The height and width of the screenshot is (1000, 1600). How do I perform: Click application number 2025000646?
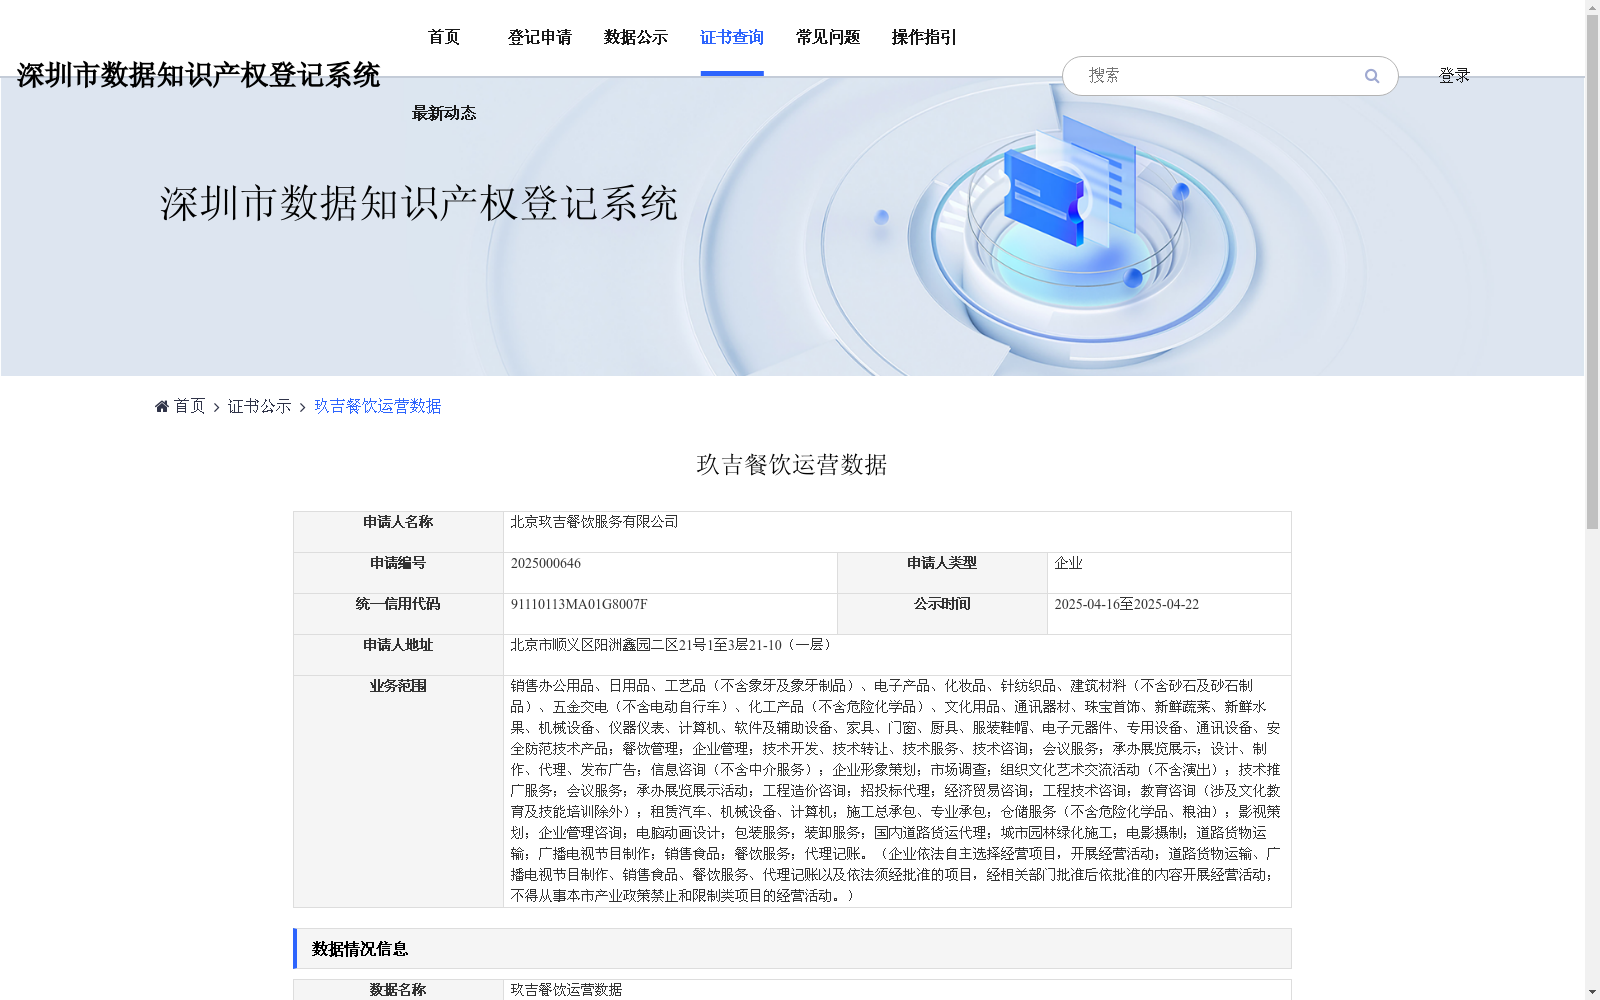546,563
